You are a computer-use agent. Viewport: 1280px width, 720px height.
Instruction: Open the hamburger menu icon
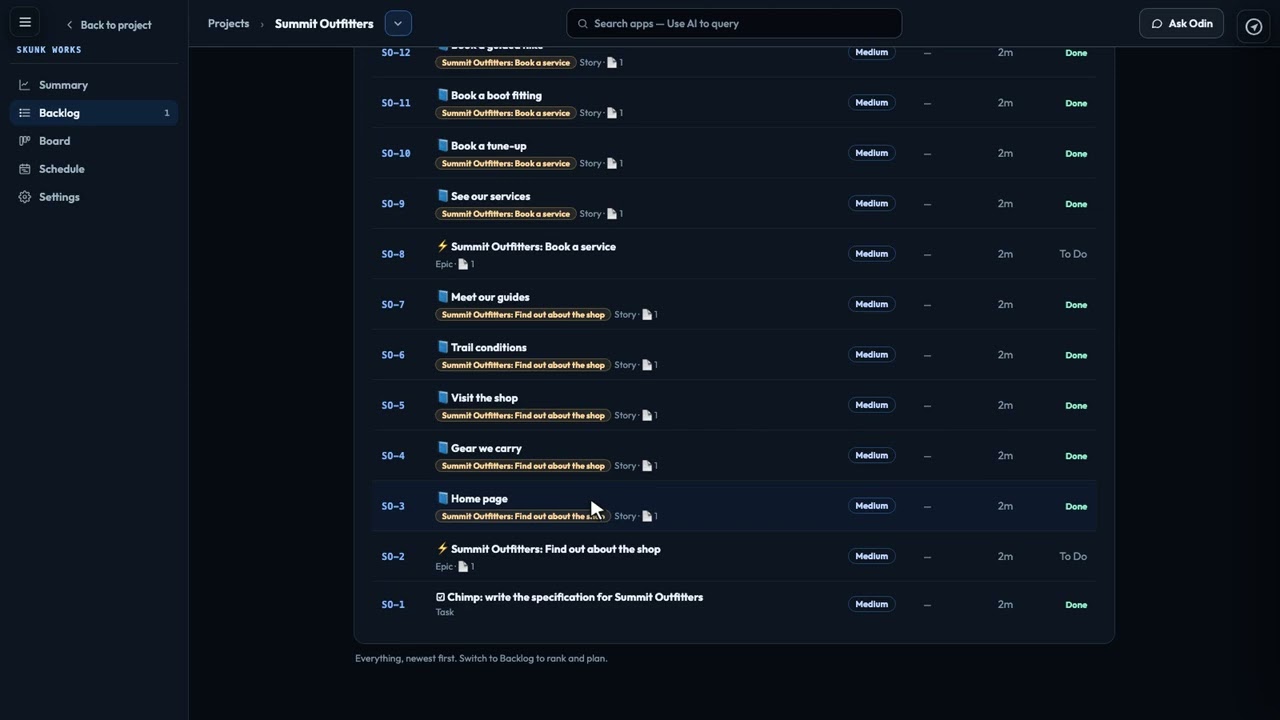(25, 23)
